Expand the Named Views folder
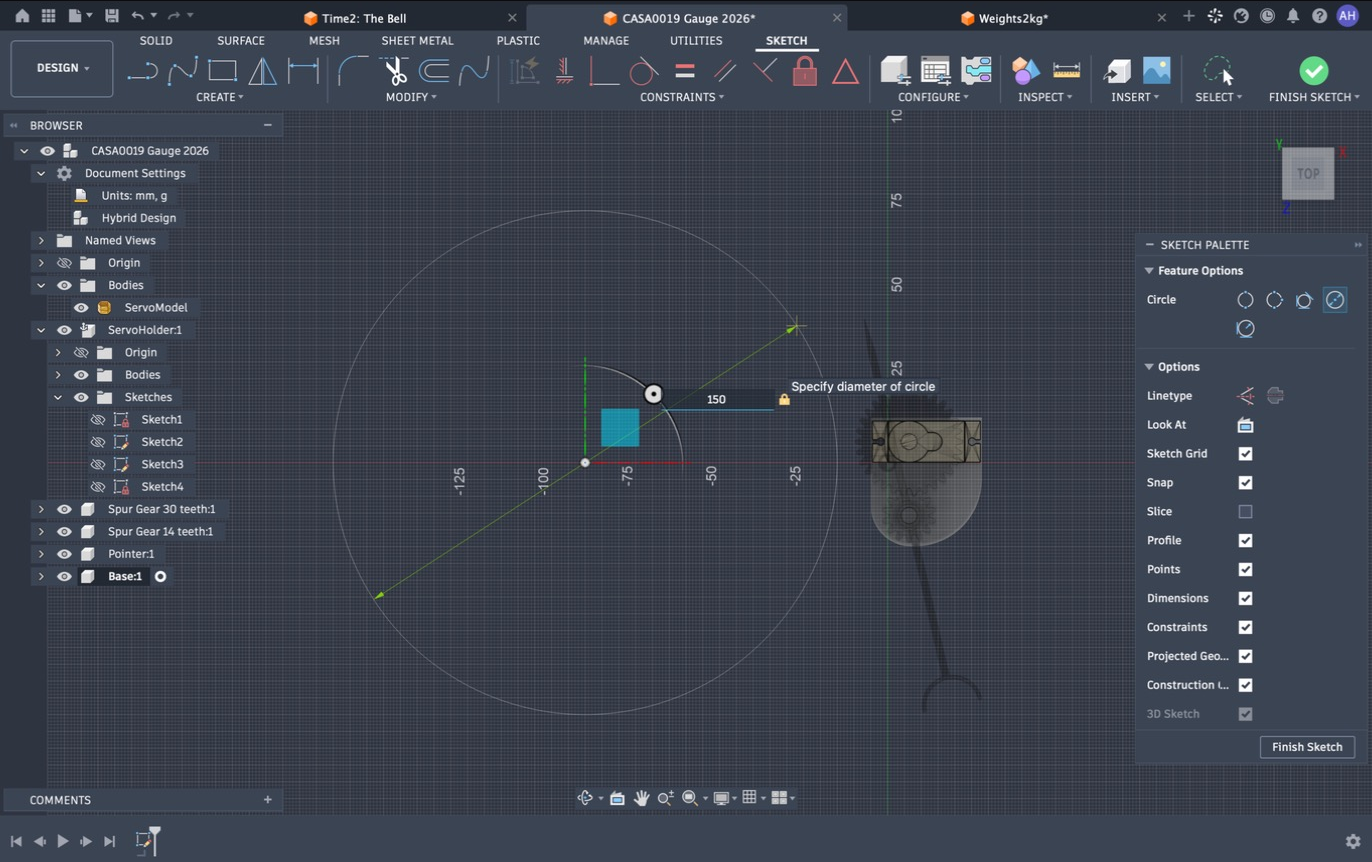This screenshot has width=1372, height=862. coord(41,241)
